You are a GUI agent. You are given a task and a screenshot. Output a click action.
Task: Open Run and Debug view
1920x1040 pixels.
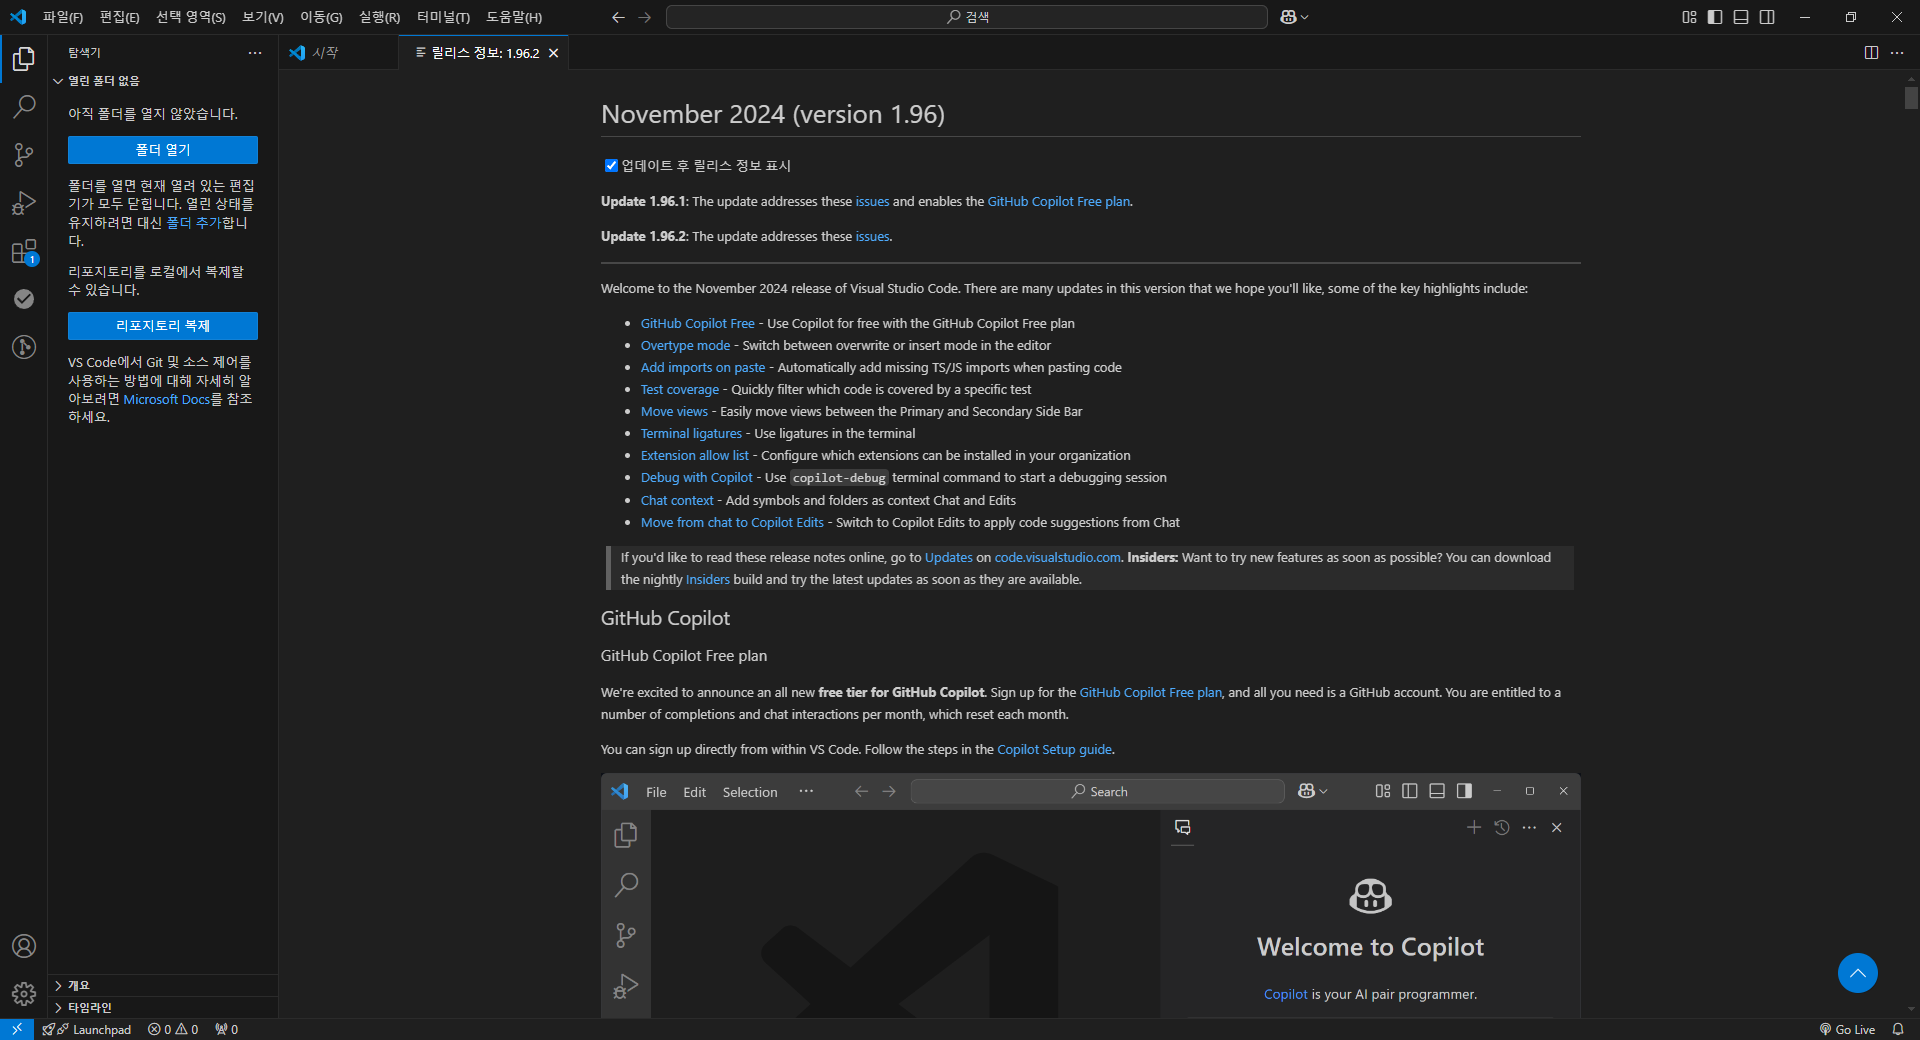(24, 203)
